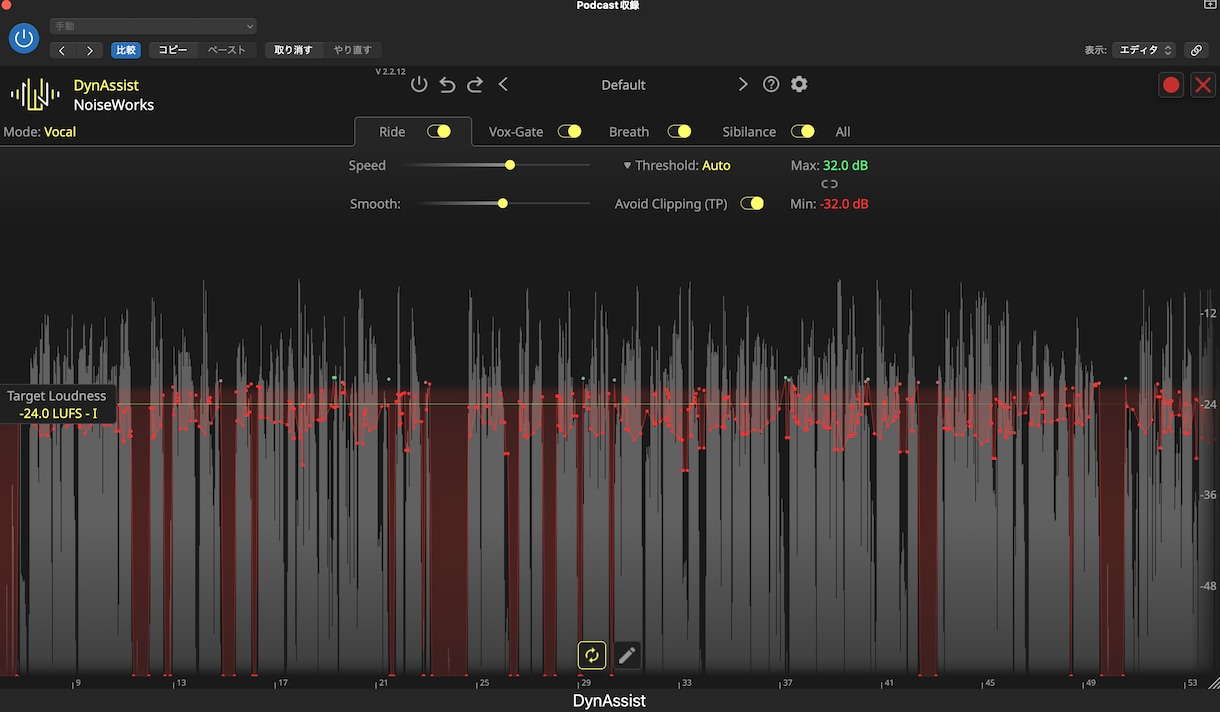
Task: Adjust the Smooth slider
Action: coord(503,203)
